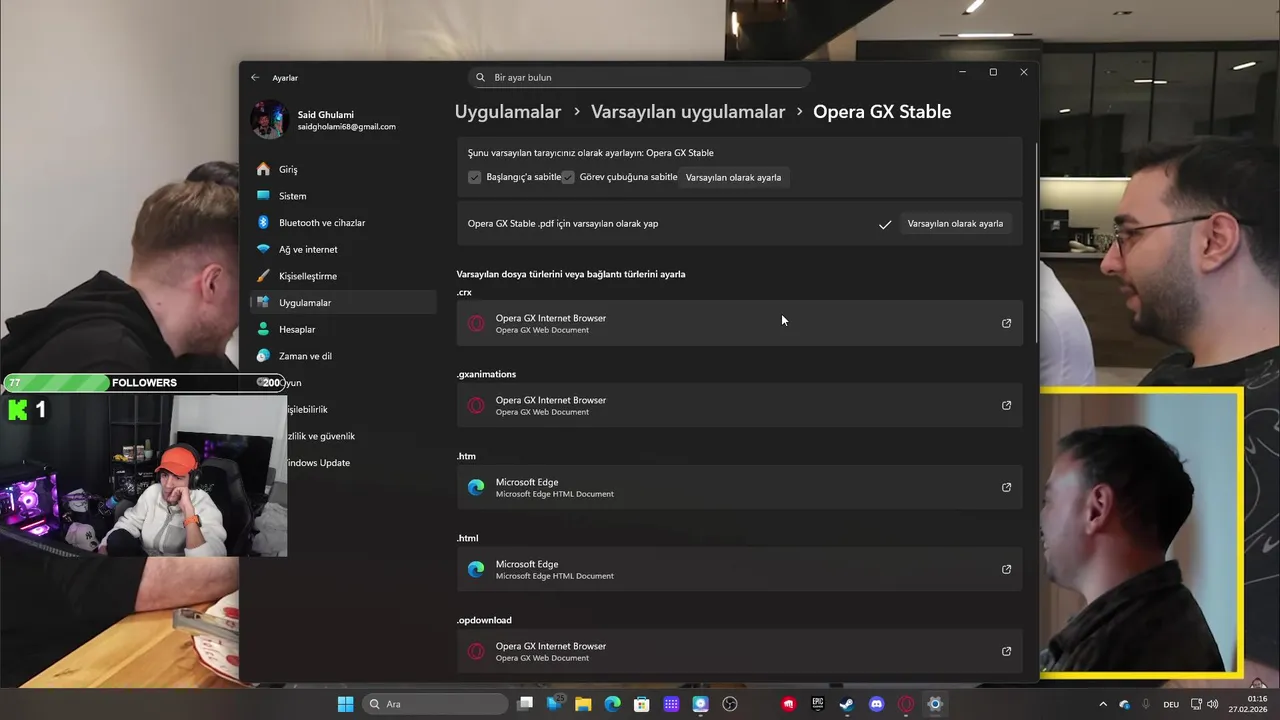
Task: Open the Ağ ve internet wifi icon
Action: click(263, 249)
